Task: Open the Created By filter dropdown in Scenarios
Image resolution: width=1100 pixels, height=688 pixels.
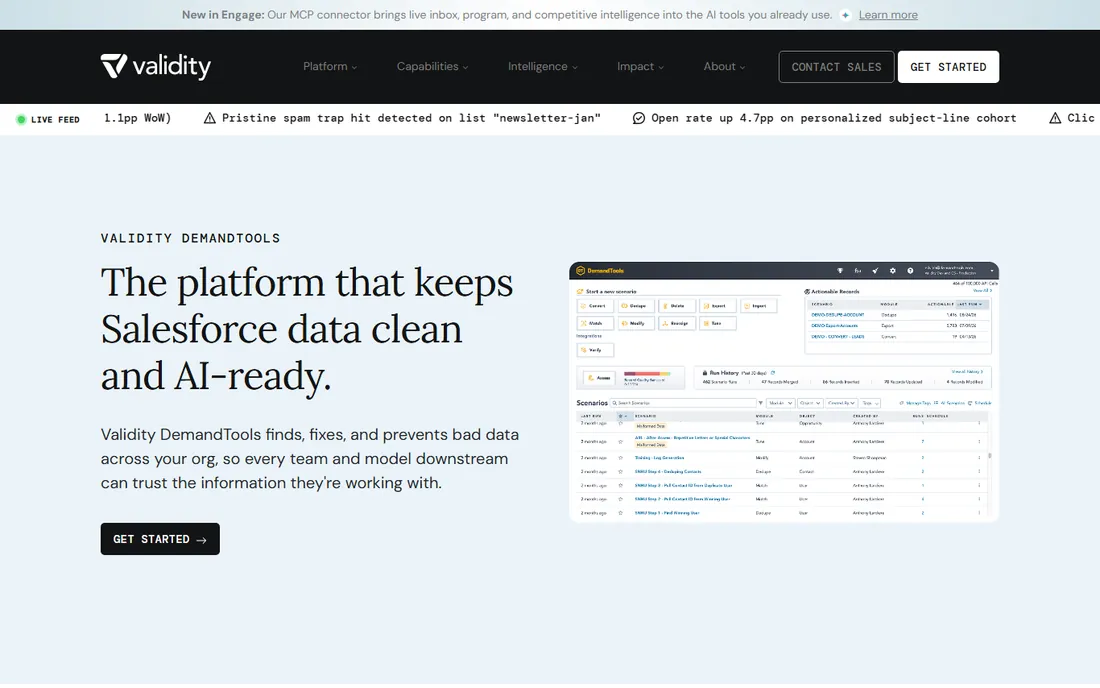Action: (841, 403)
